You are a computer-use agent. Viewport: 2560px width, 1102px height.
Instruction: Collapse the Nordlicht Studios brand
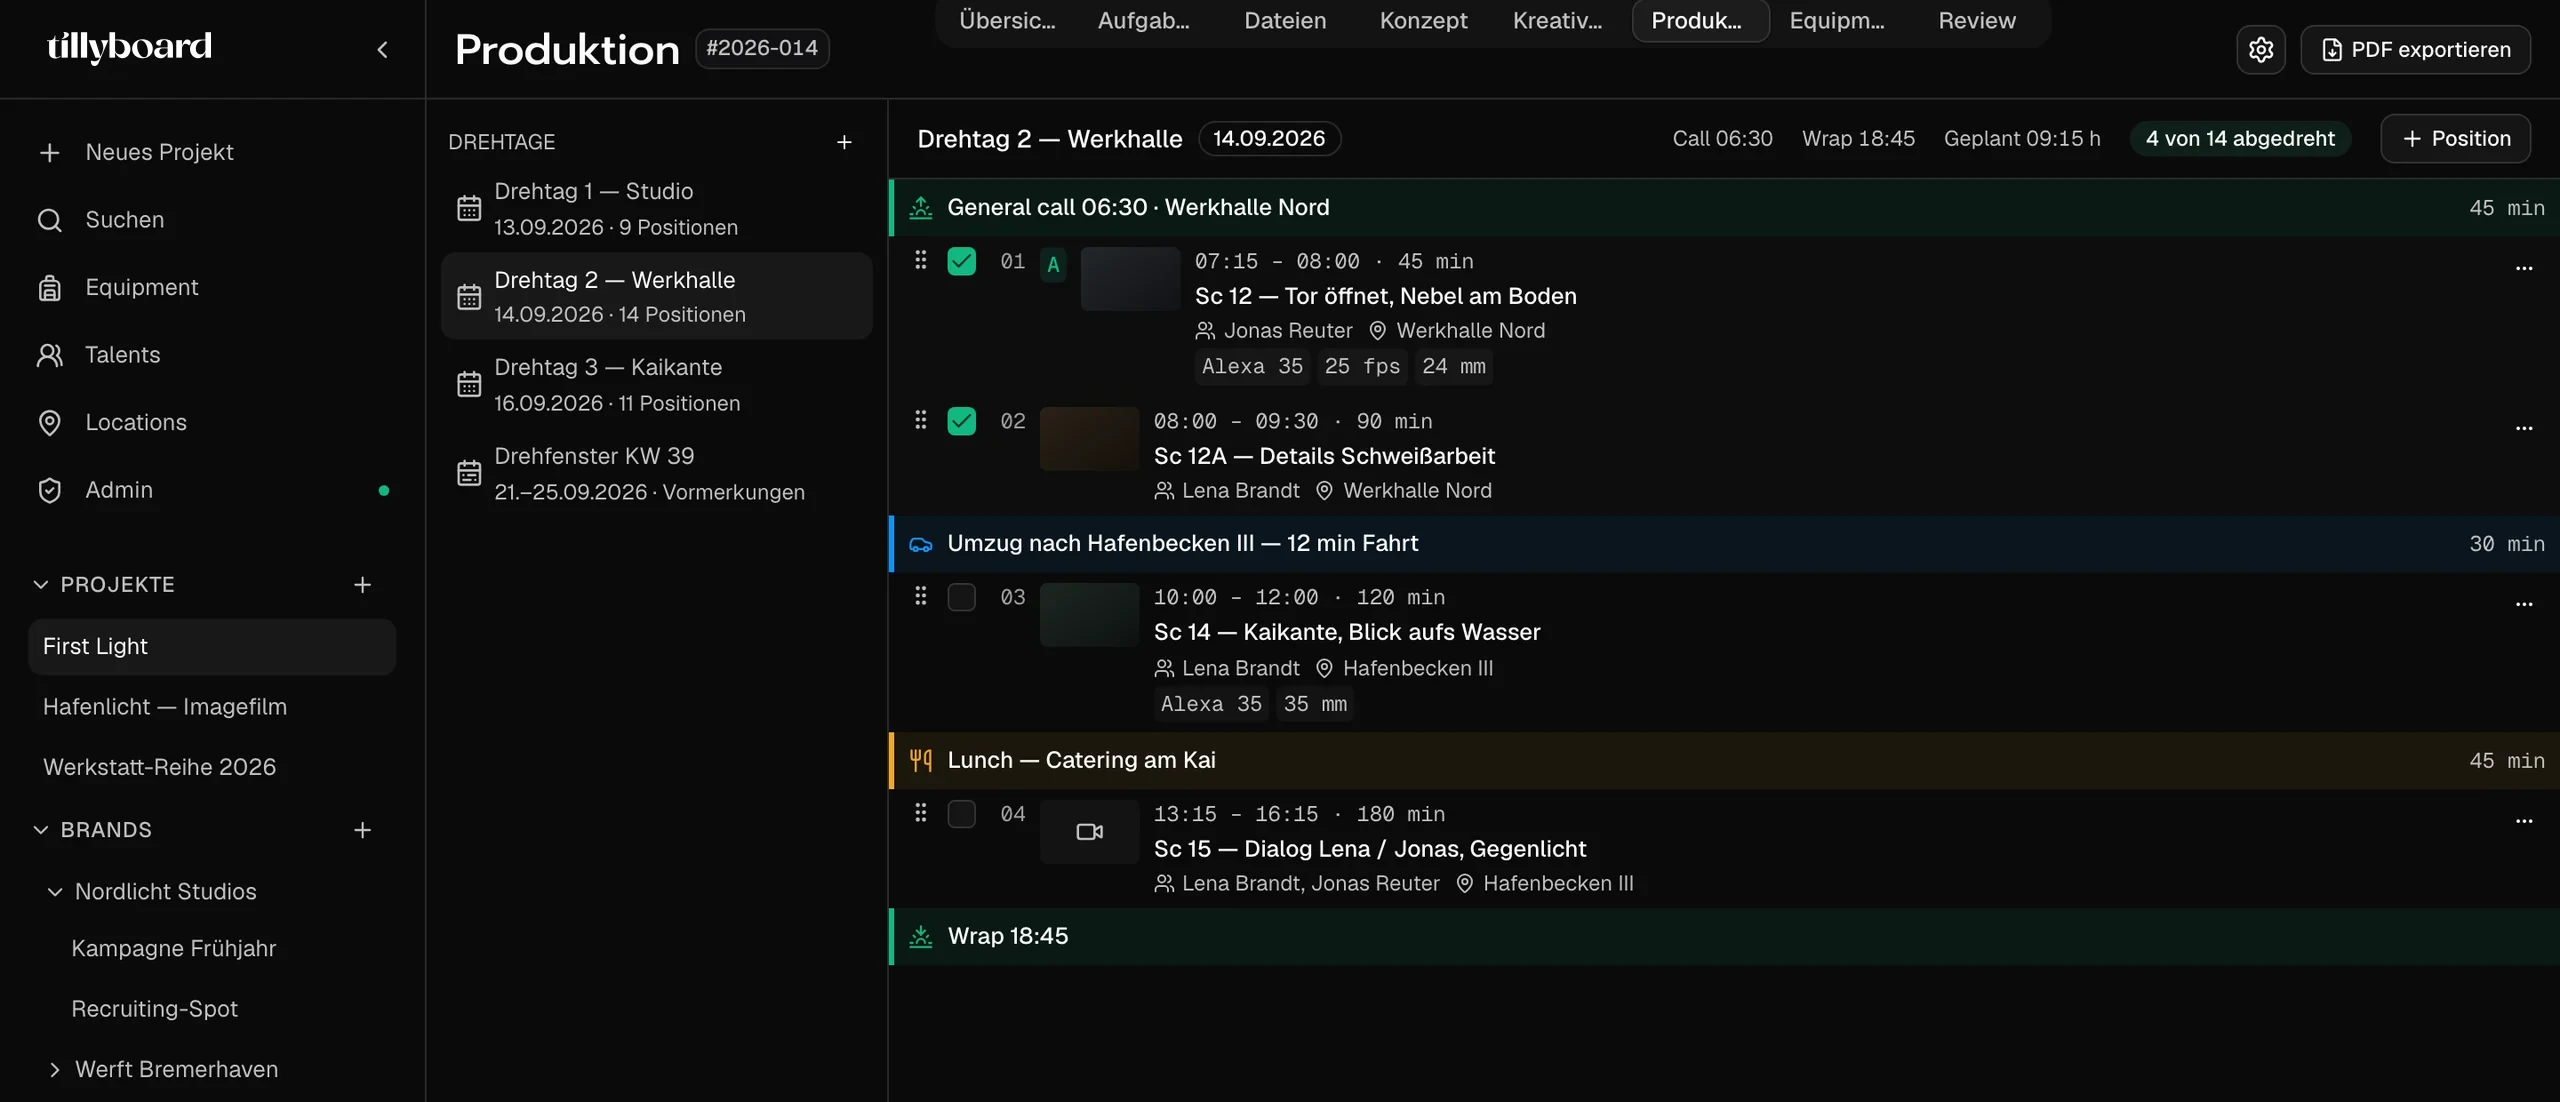click(55, 891)
